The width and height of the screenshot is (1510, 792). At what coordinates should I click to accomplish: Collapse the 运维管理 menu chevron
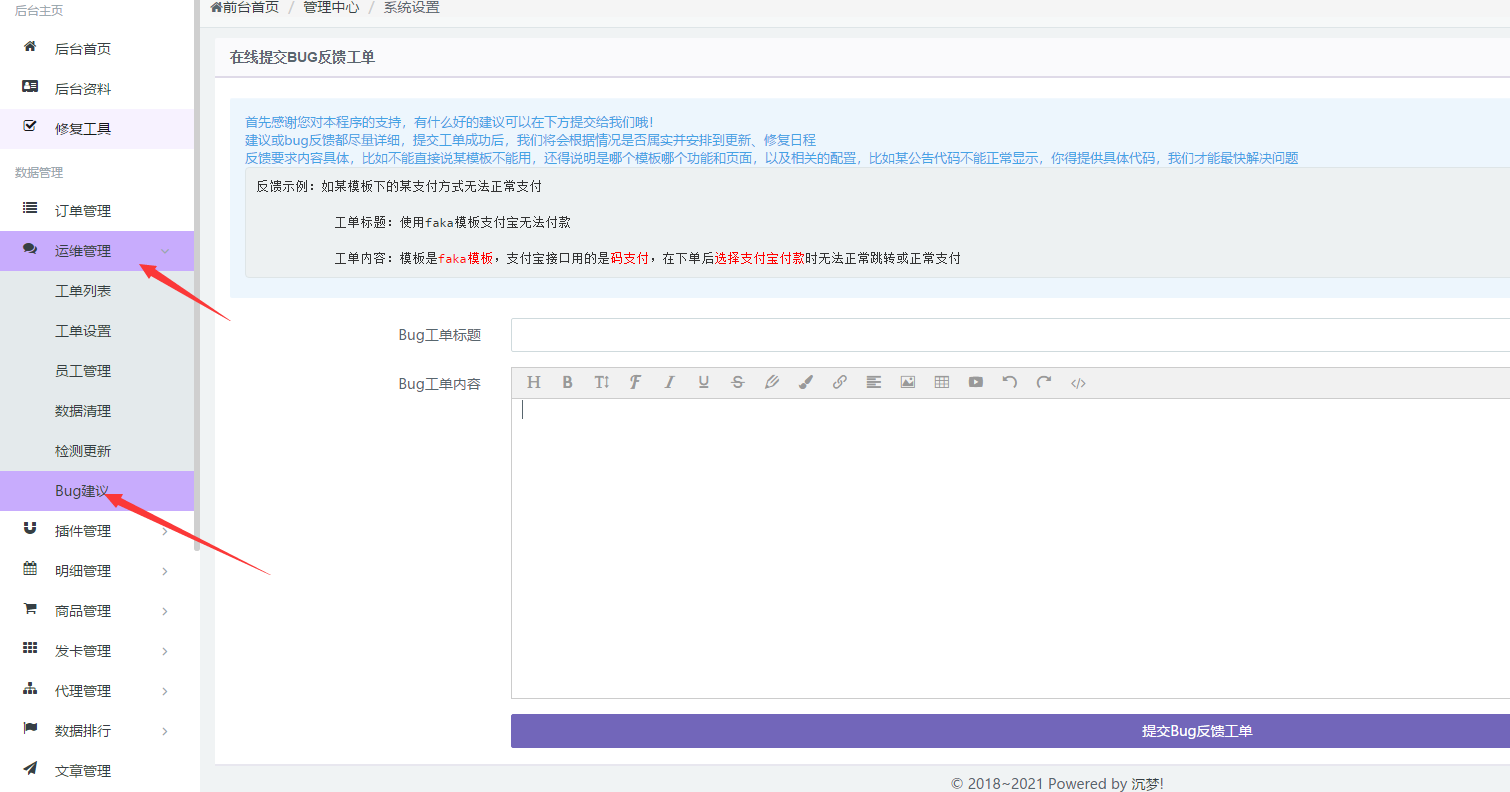[x=165, y=251]
